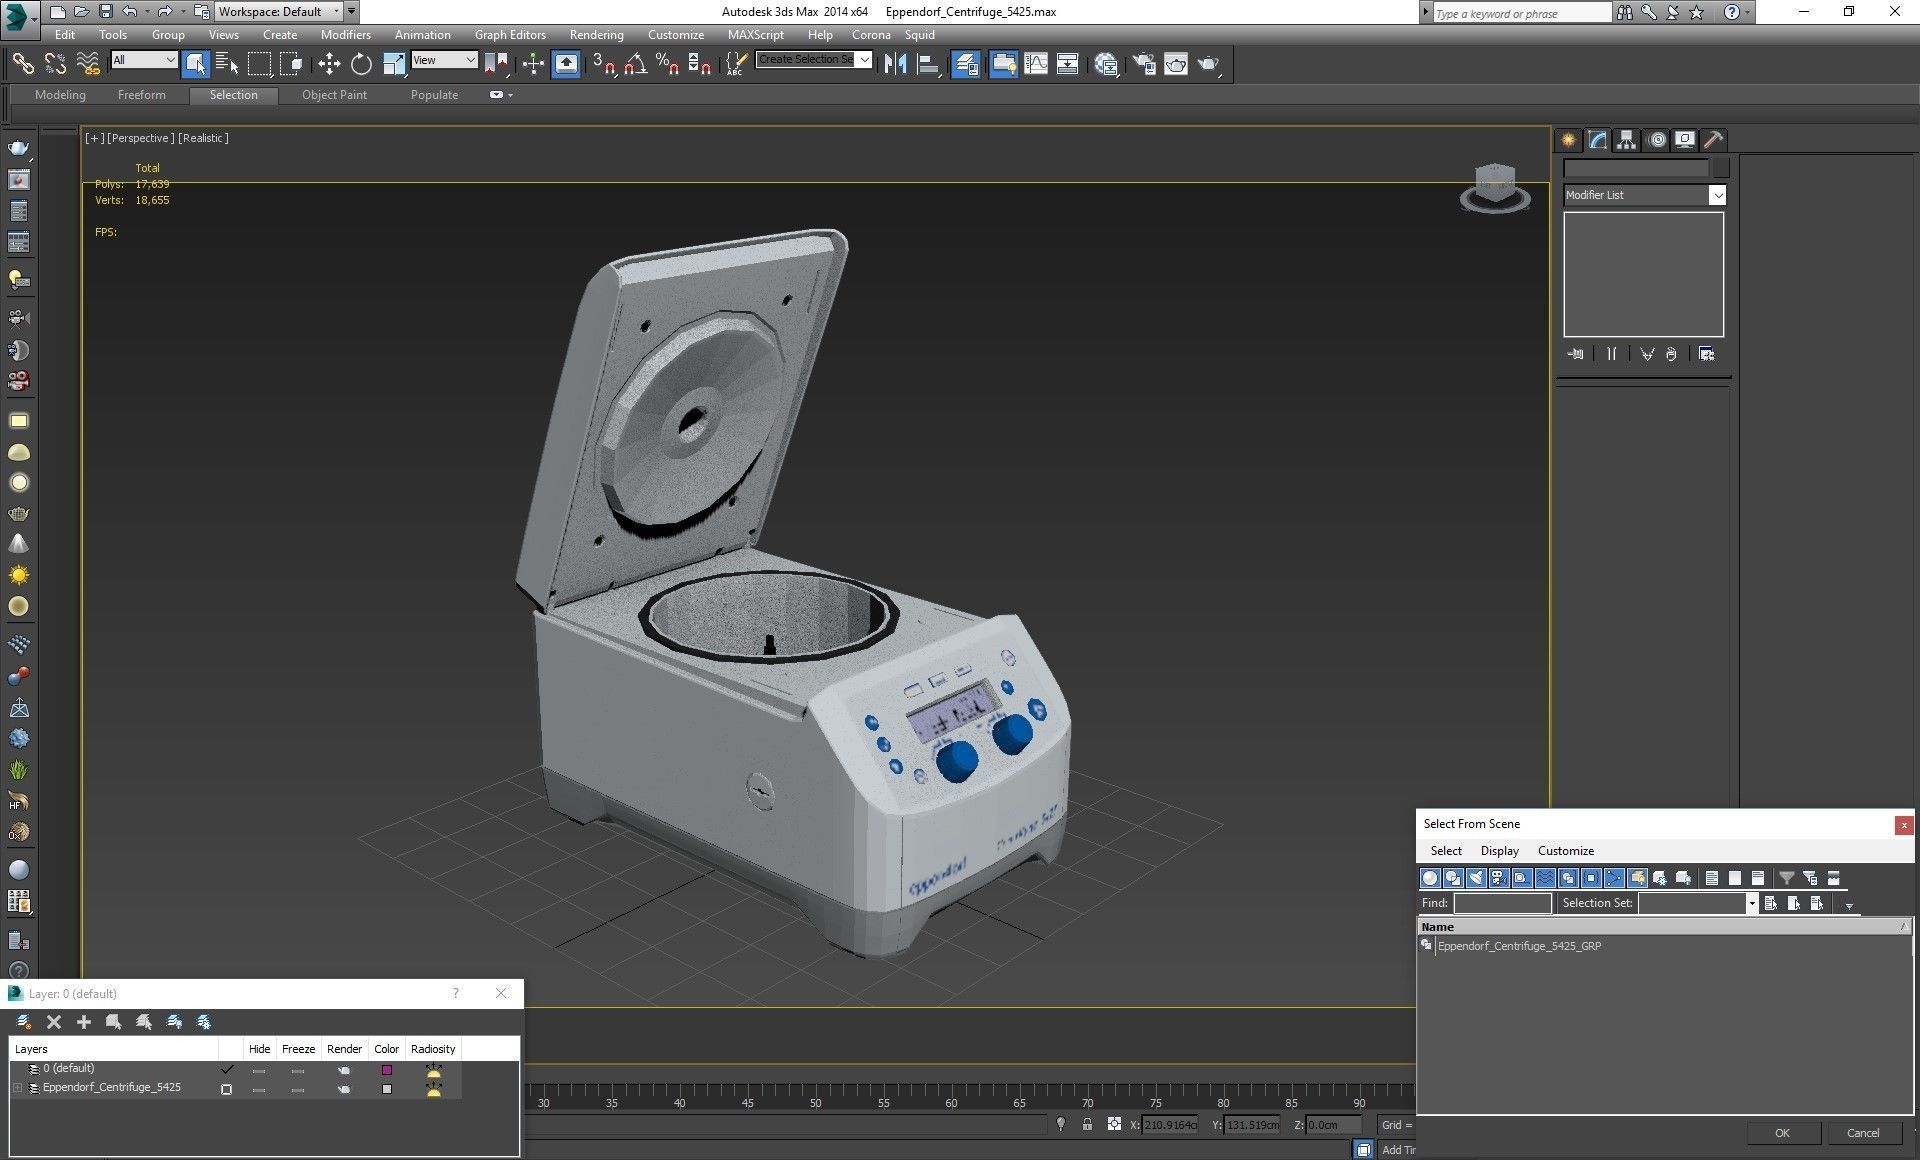Switch to the Modeling ribbon tab

tap(60, 95)
